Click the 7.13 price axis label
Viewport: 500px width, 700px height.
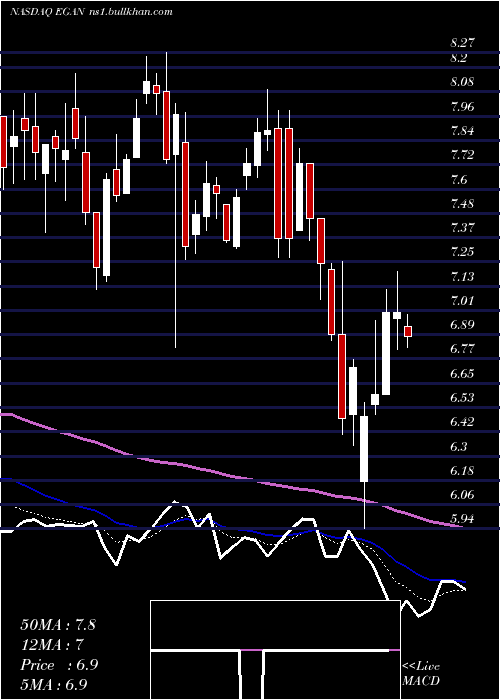pyautogui.click(x=462, y=277)
